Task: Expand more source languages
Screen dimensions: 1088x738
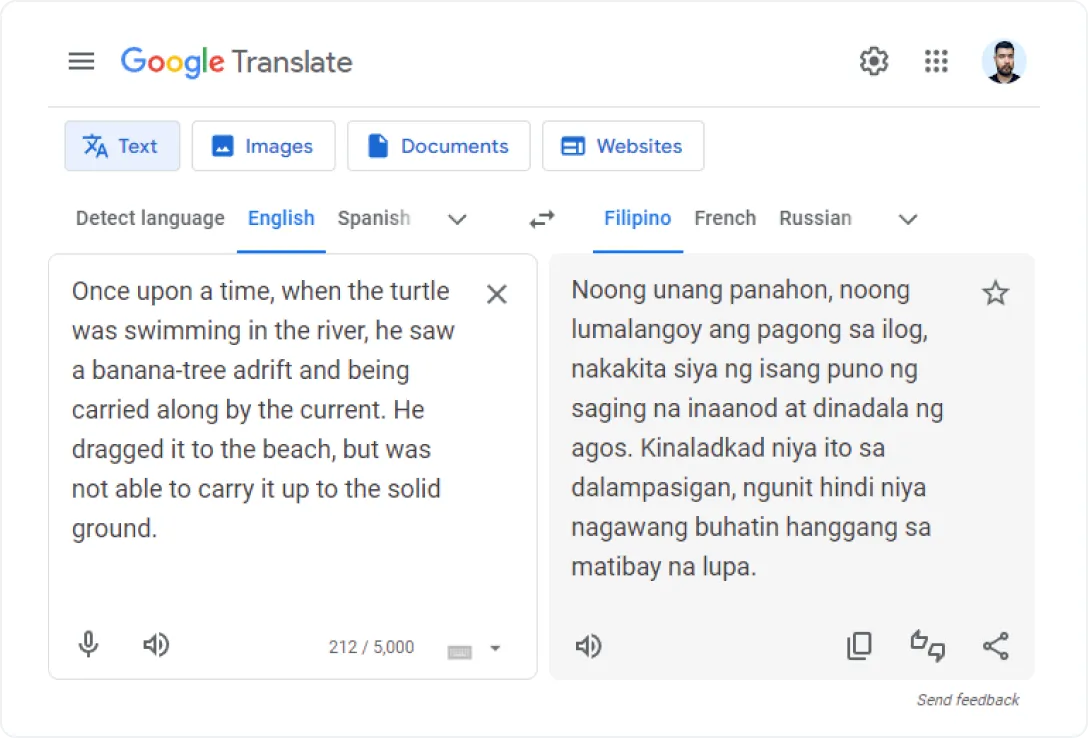Action: pos(457,219)
